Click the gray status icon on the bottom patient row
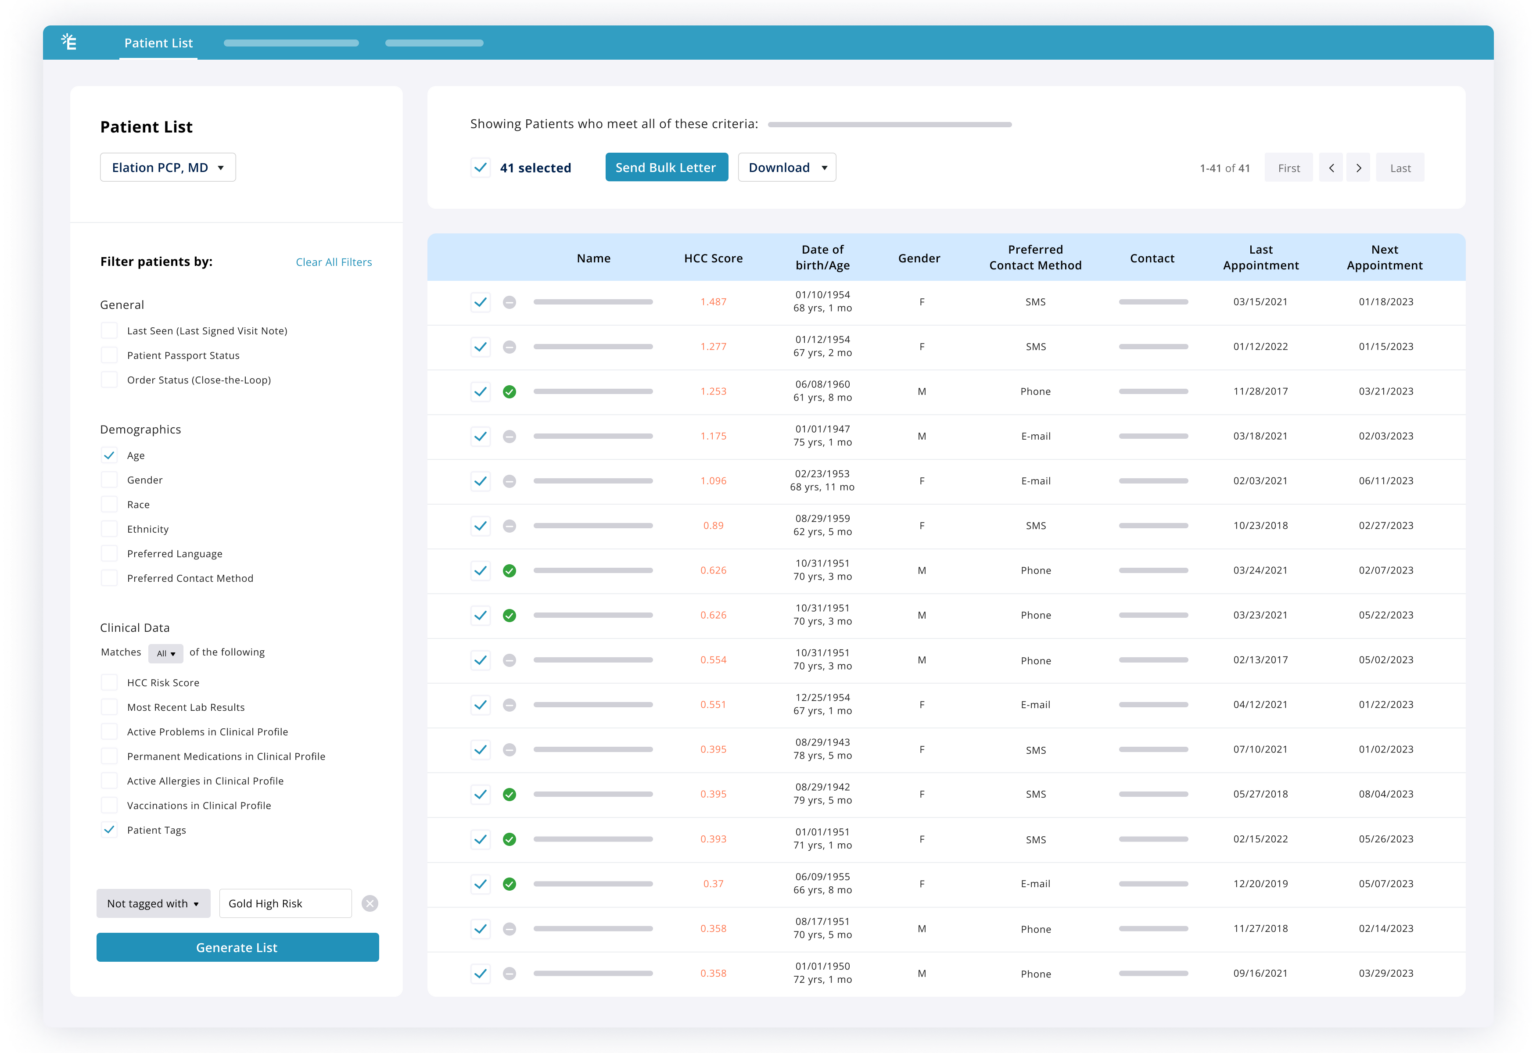This screenshot has height=1053, width=1536. [509, 973]
